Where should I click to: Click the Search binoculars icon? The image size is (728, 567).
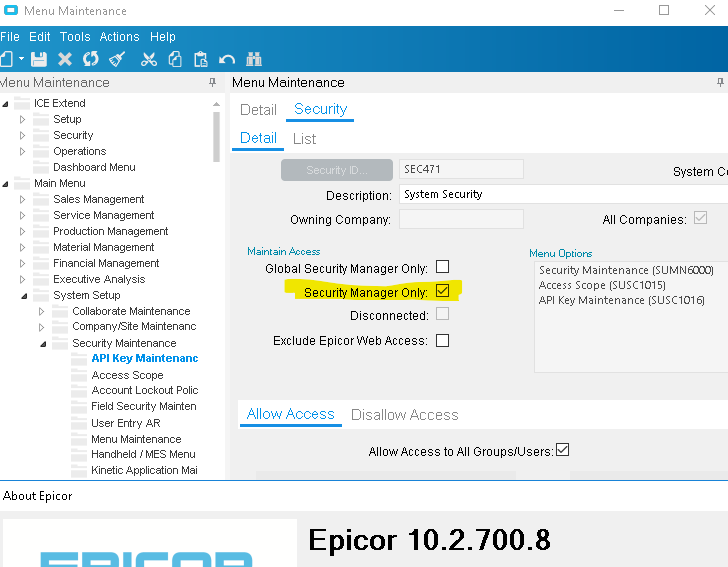pos(254,59)
